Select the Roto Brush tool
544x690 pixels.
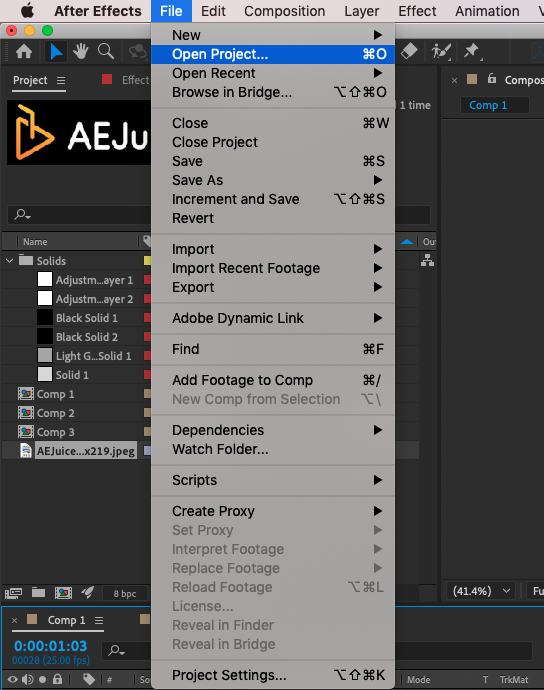pyautogui.click(x=441, y=51)
